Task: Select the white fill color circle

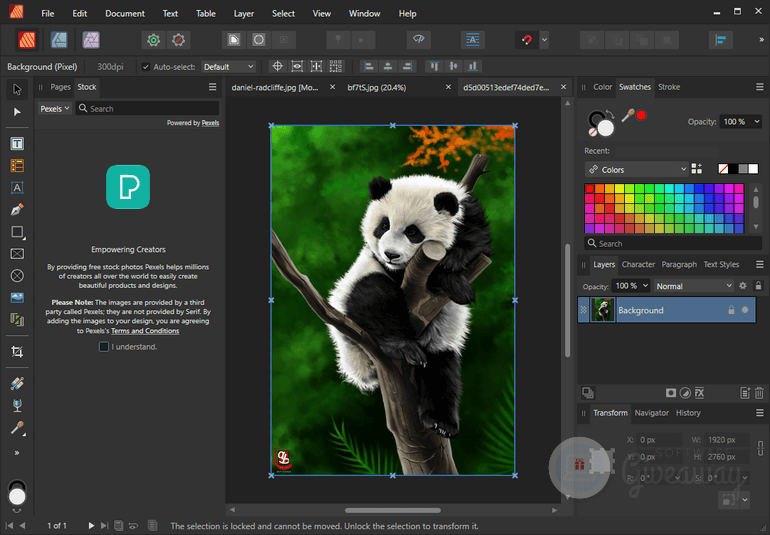Action: point(605,128)
